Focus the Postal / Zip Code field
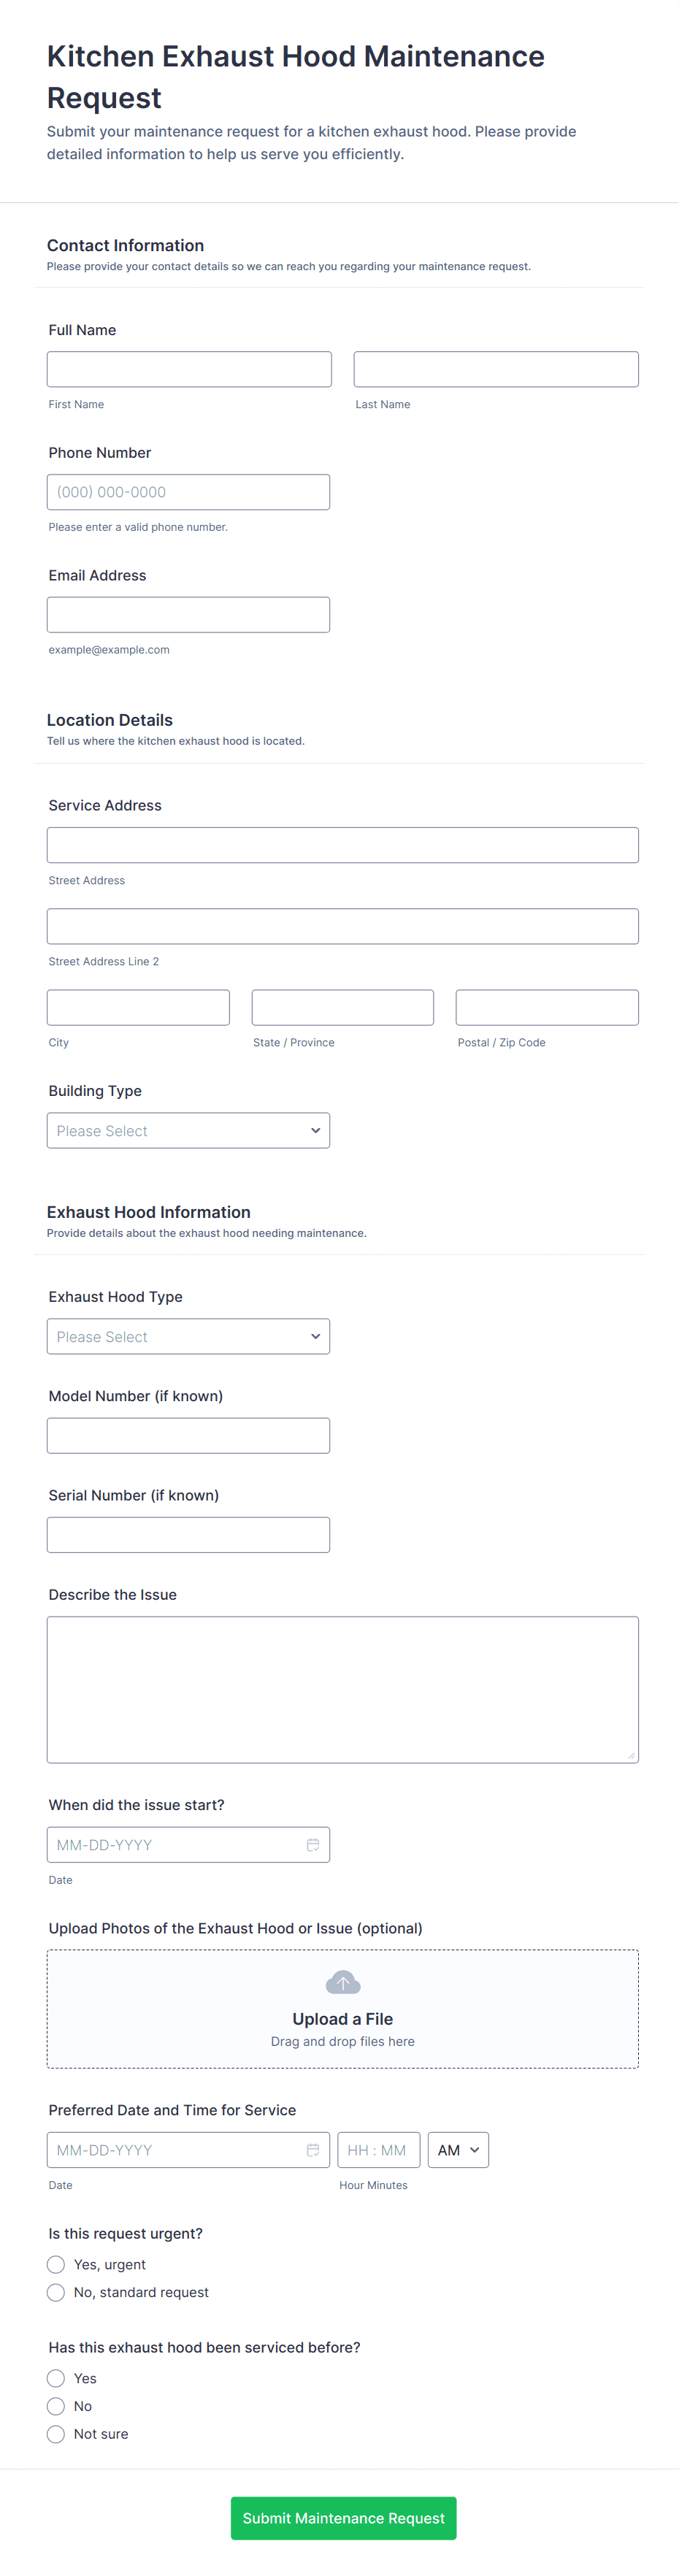The width and height of the screenshot is (679, 2576). click(547, 1007)
